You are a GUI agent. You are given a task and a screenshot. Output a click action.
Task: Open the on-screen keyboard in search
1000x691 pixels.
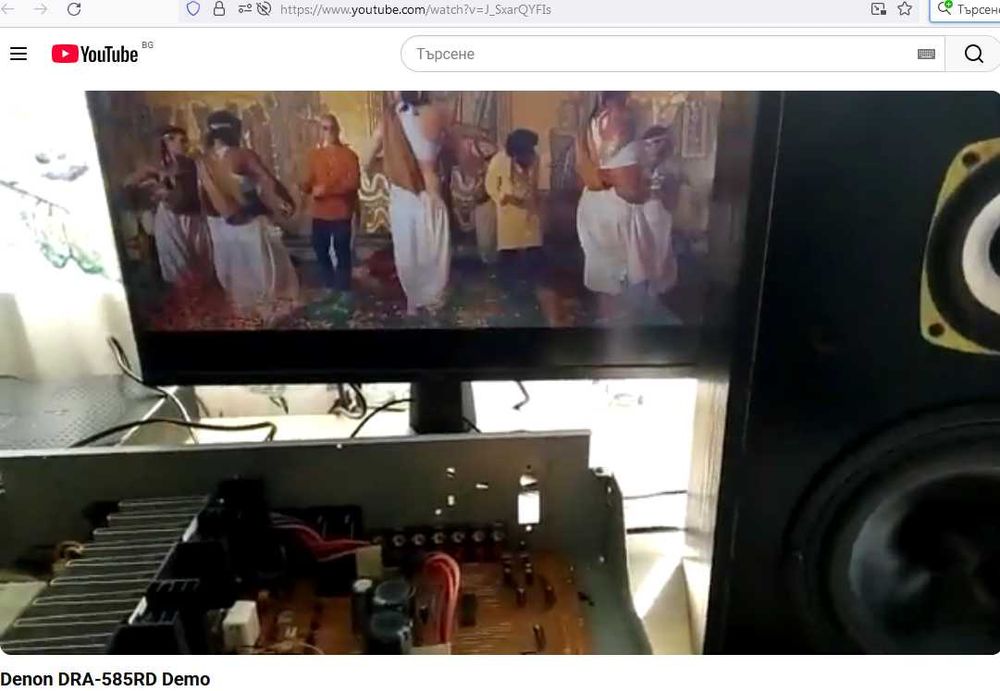pos(926,54)
